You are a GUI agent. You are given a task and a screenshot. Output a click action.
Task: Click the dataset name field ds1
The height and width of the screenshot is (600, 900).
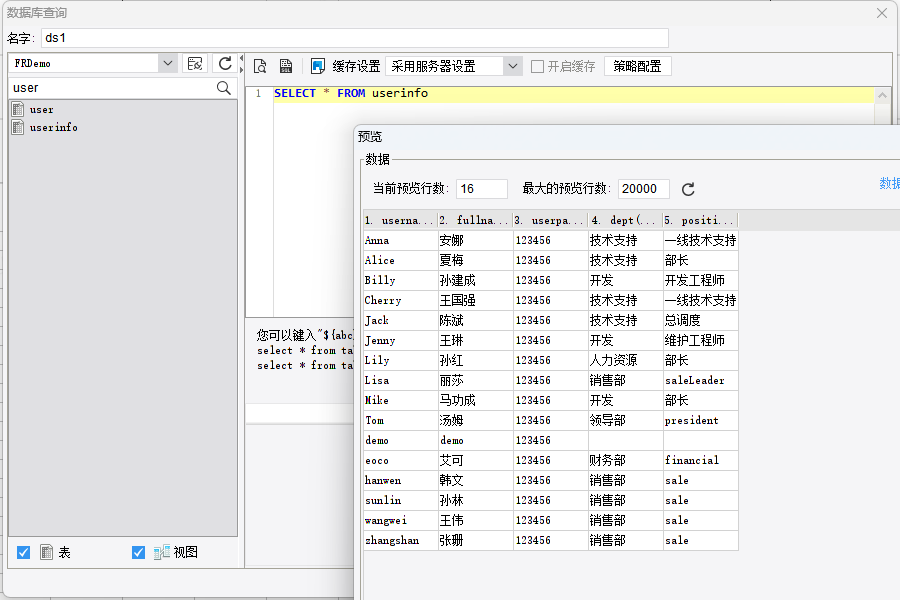(x=355, y=38)
